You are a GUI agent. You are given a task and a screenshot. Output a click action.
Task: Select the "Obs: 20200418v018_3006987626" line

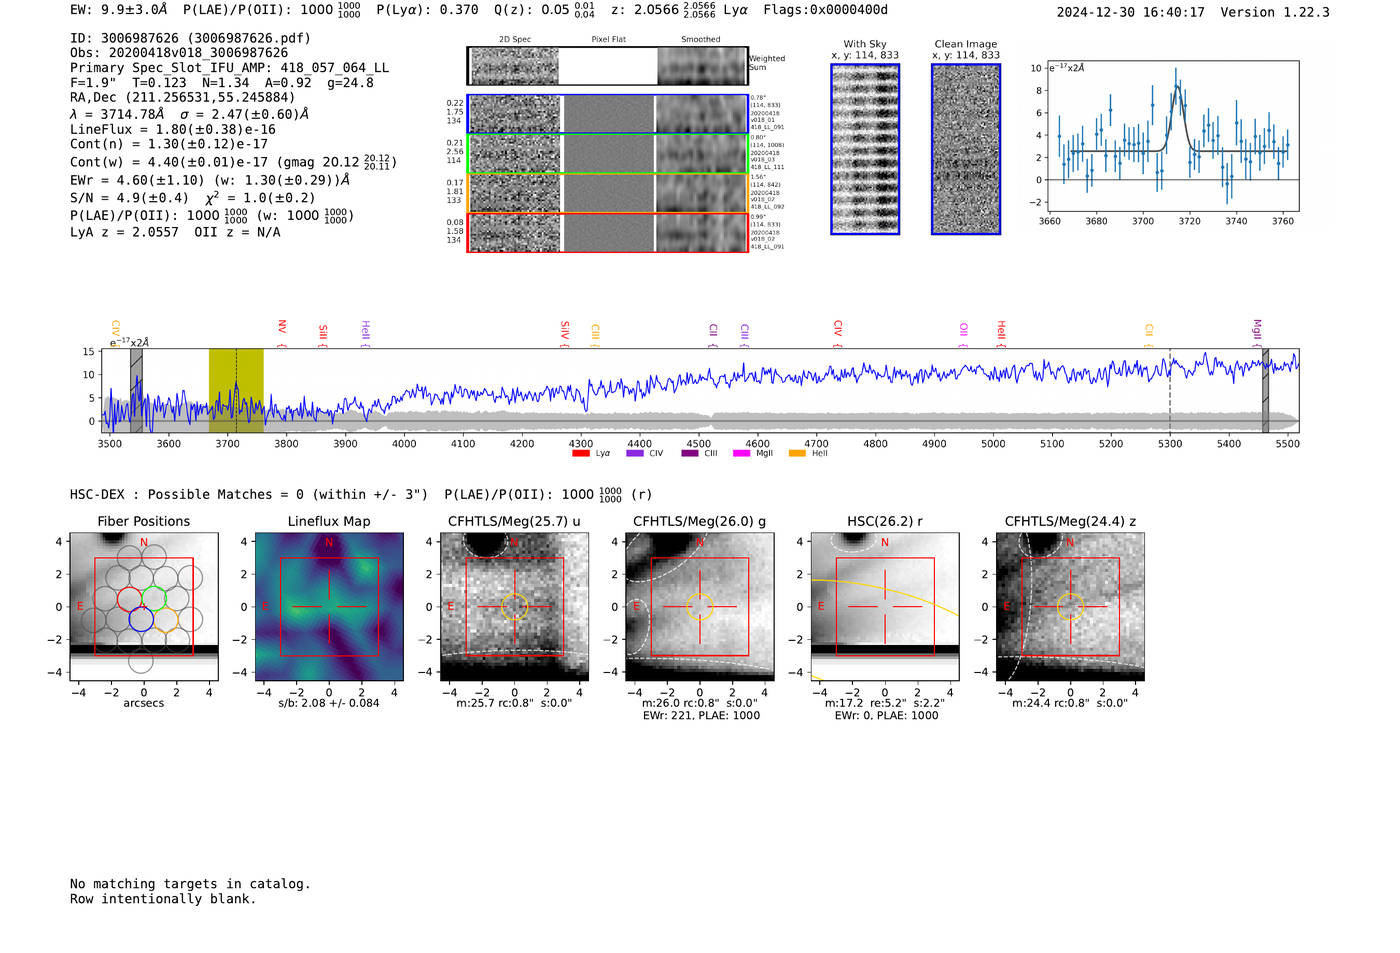click(x=179, y=53)
